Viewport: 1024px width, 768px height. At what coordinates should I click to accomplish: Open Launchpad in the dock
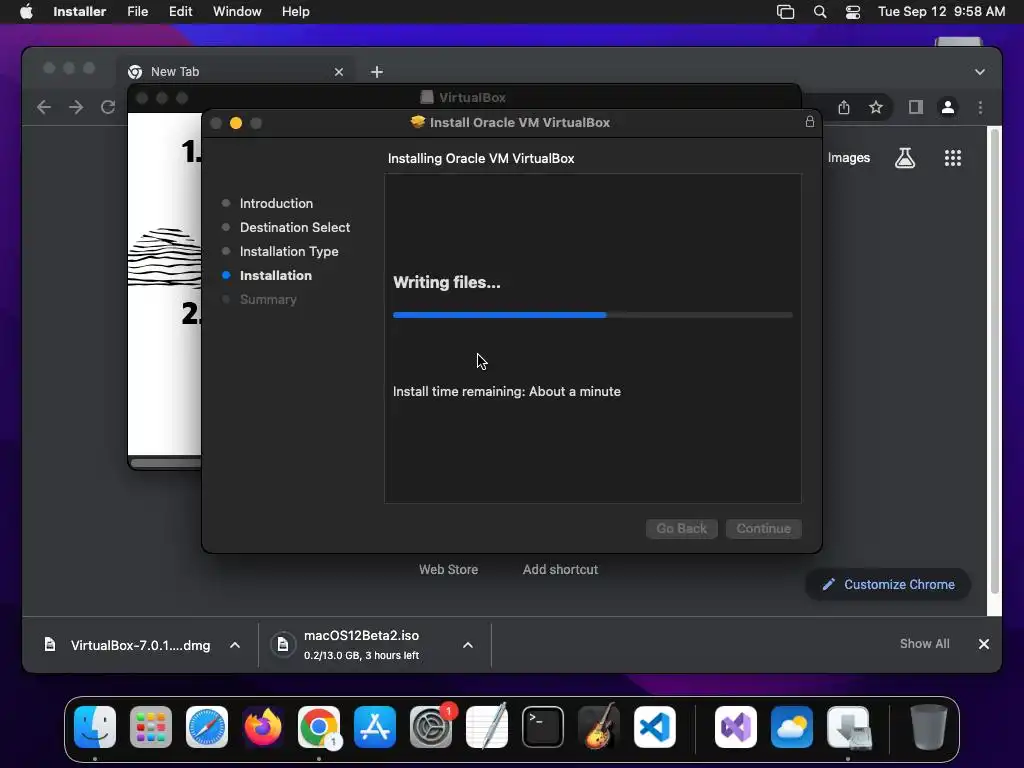click(151, 727)
